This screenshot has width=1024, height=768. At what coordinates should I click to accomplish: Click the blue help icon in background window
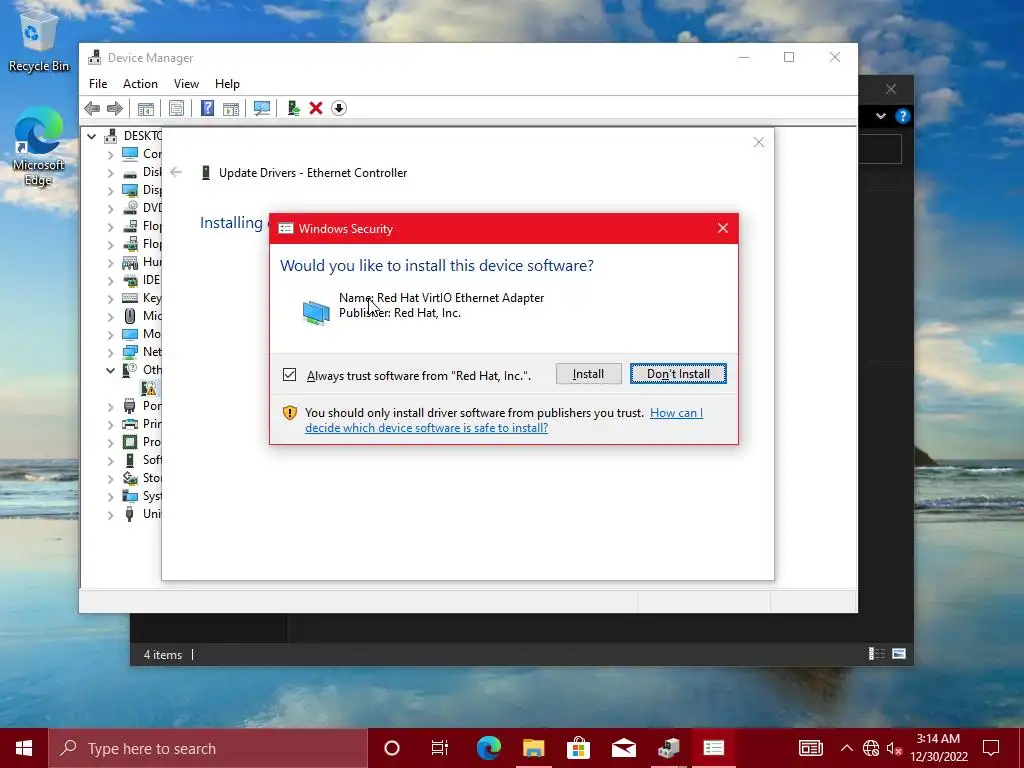(x=903, y=116)
